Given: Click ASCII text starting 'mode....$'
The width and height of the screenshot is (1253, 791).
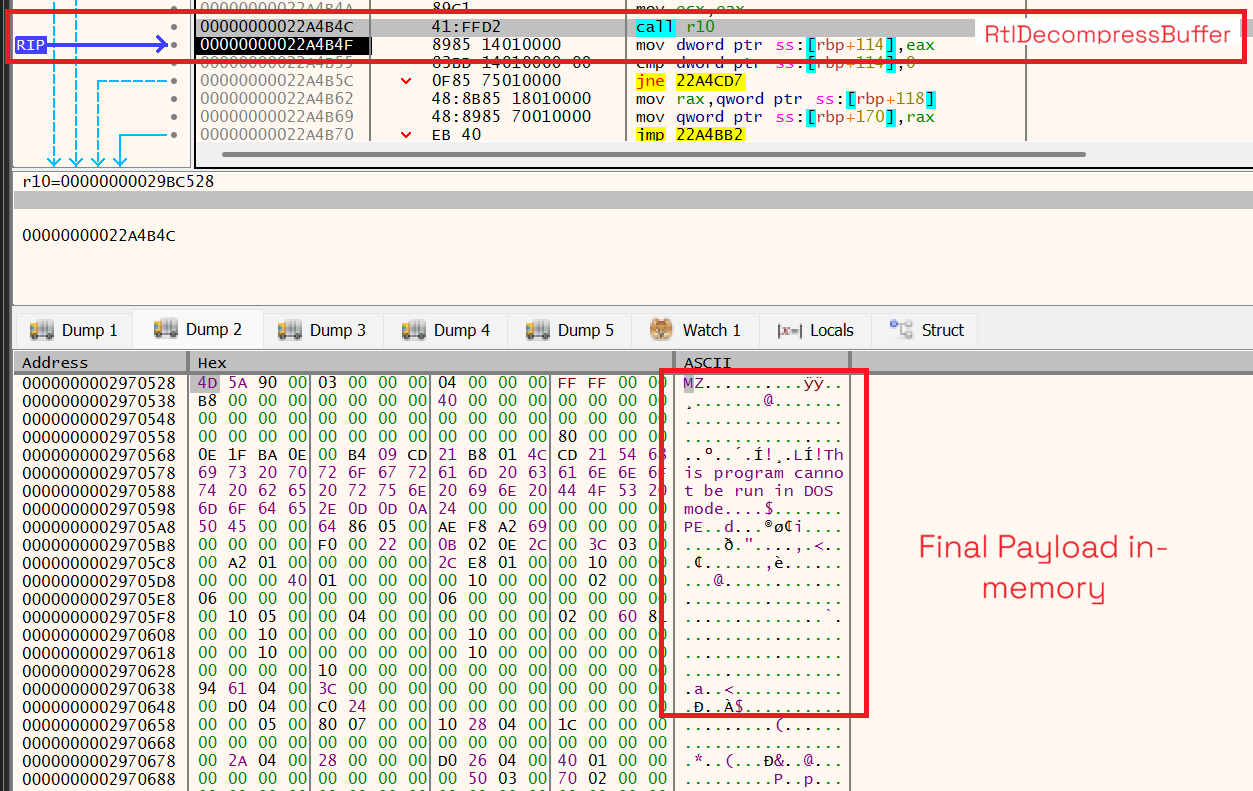Looking at the screenshot, I should (764, 509).
